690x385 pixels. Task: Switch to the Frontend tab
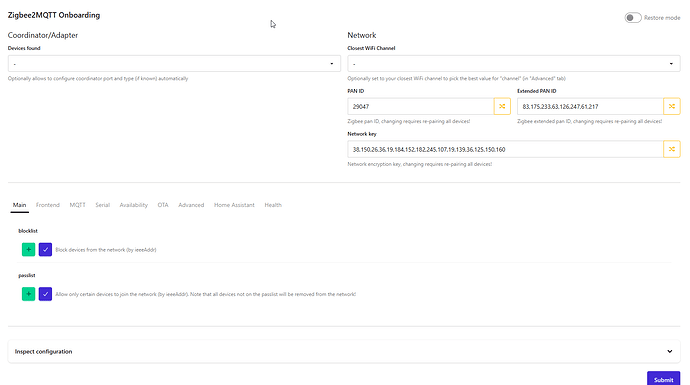[48, 205]
